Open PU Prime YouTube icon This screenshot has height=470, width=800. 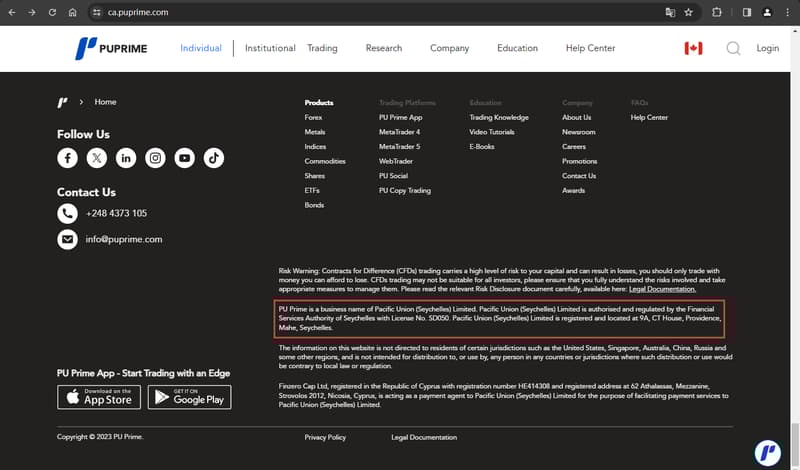[184, 158]
